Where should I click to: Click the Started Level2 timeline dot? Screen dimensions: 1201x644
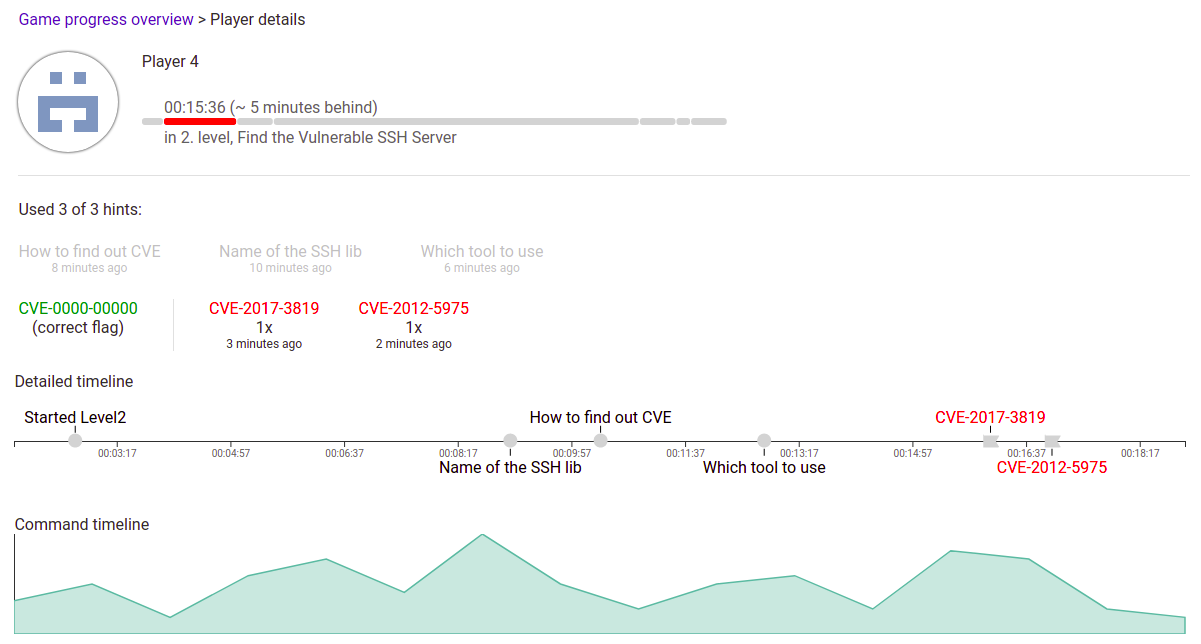point(75,440)
